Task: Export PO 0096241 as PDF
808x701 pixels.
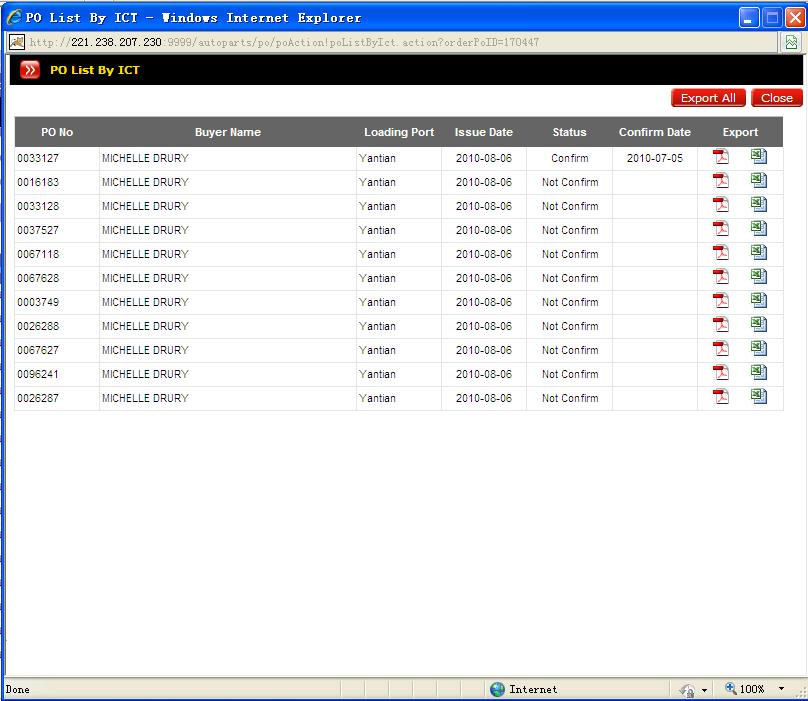Action: 720,373
